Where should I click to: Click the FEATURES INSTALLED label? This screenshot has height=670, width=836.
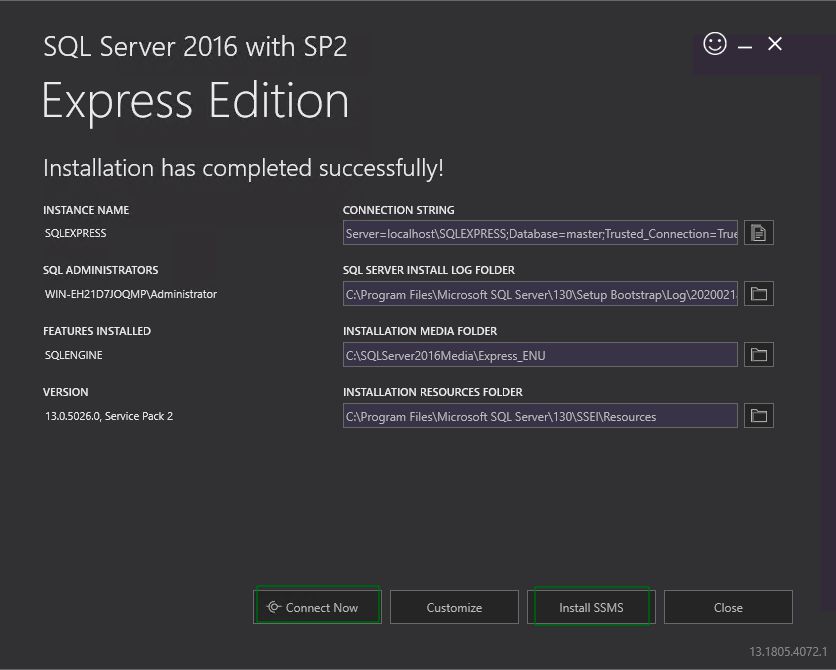coord(97,331)
